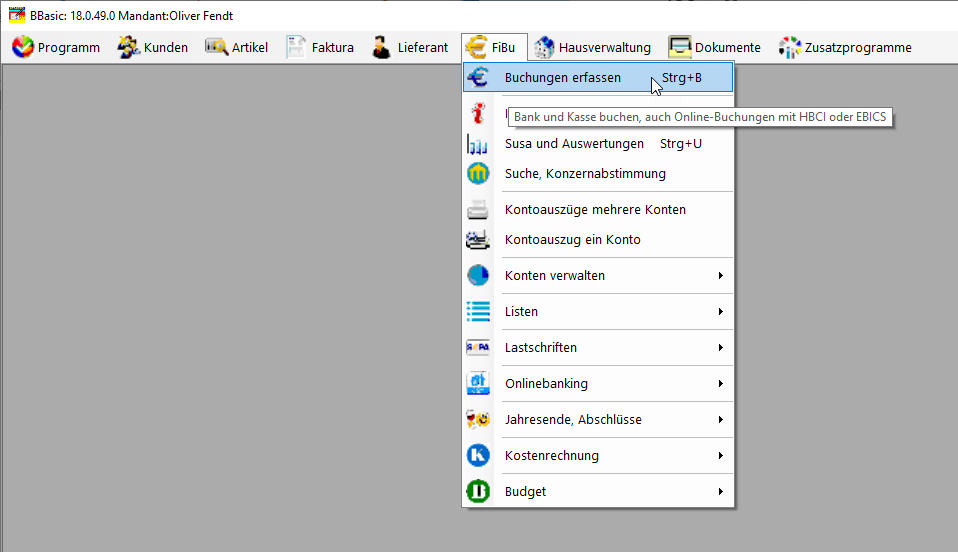This screenshot has height=552, width=958.
Task: Click title text BBasic: 18.0.49.0 Mandant:Oliver Fendt
Action: pyautogui.click(x=131, y=16)
